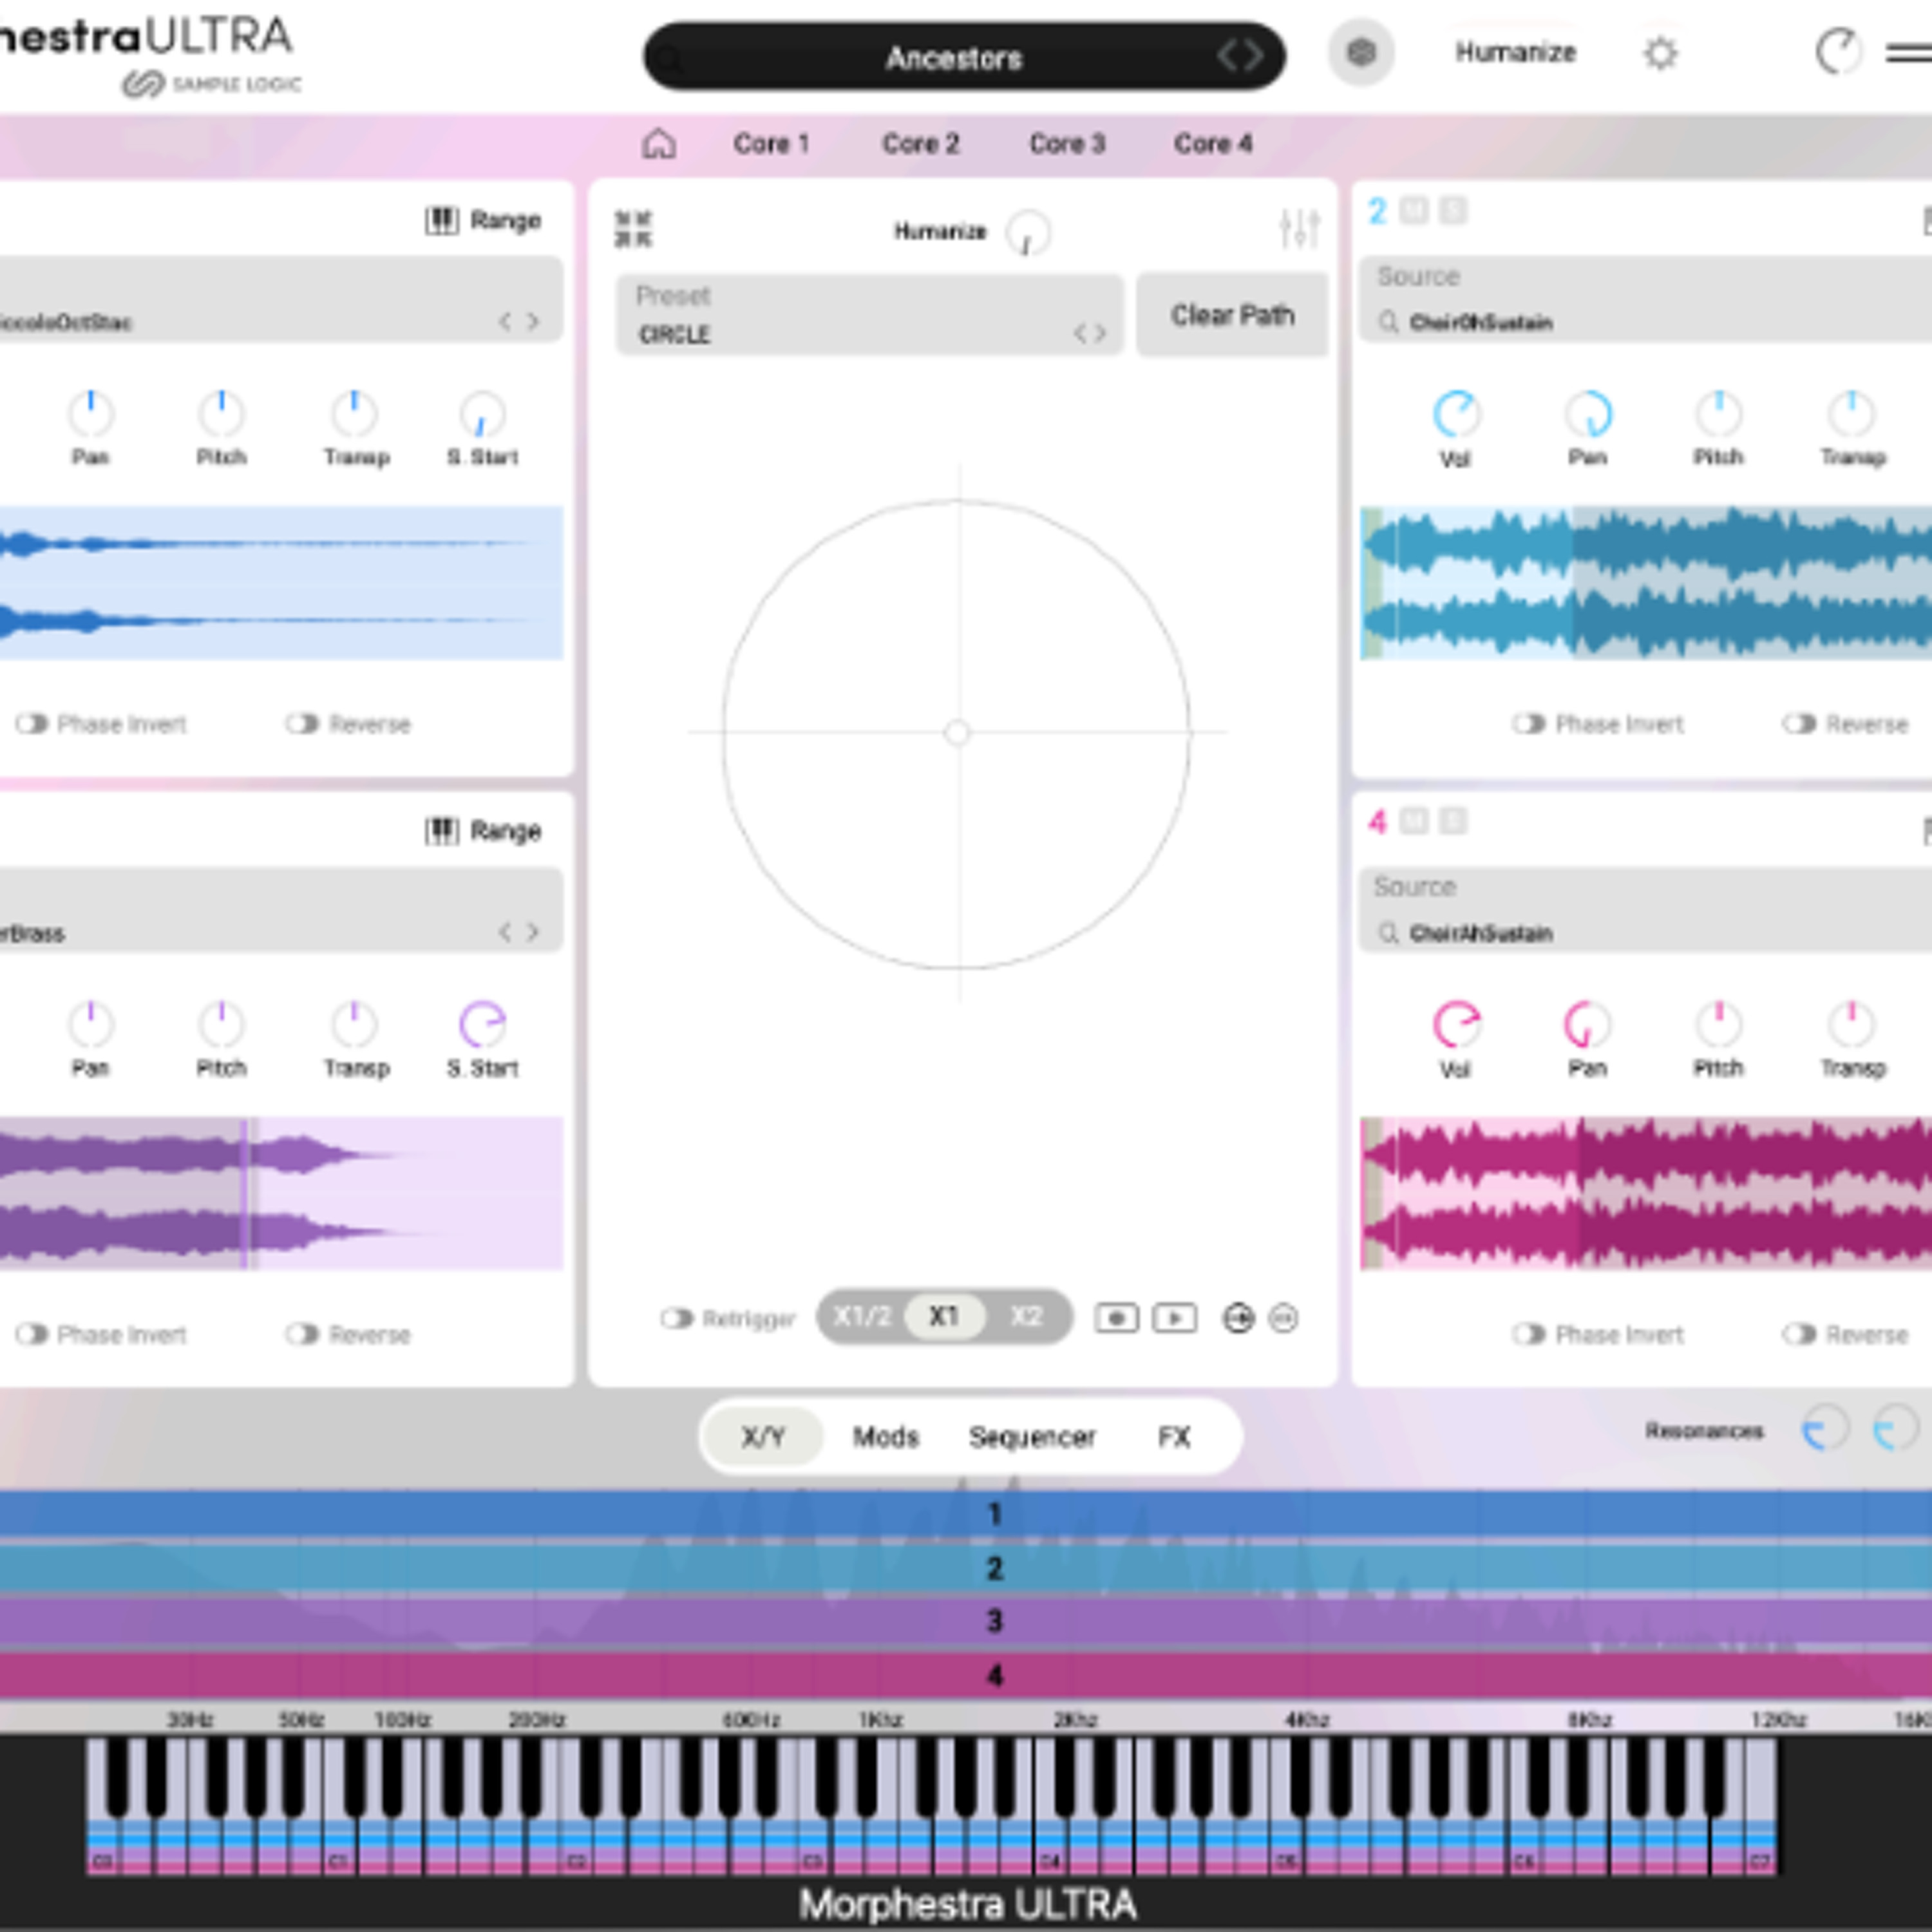Select next source for PiccoloOctStac
The width and height of the screenshot is (1932, 1932).
tap(533, 321)
